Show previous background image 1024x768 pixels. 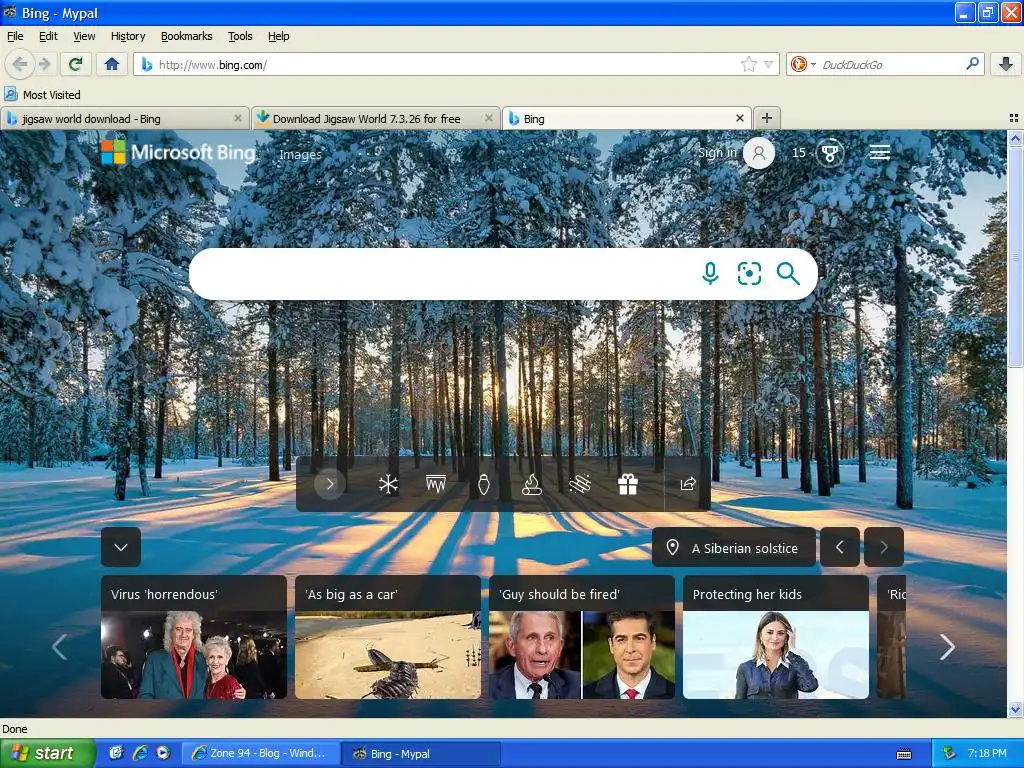(840, 547)
